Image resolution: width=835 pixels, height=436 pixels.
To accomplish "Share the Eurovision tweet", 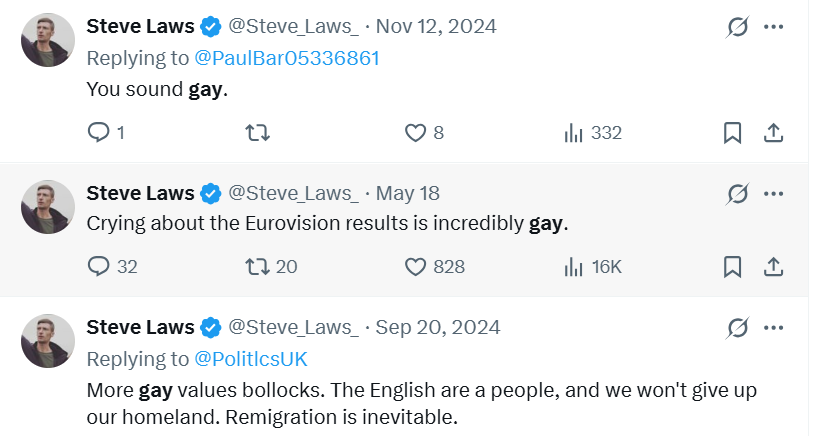I will 773,266.
